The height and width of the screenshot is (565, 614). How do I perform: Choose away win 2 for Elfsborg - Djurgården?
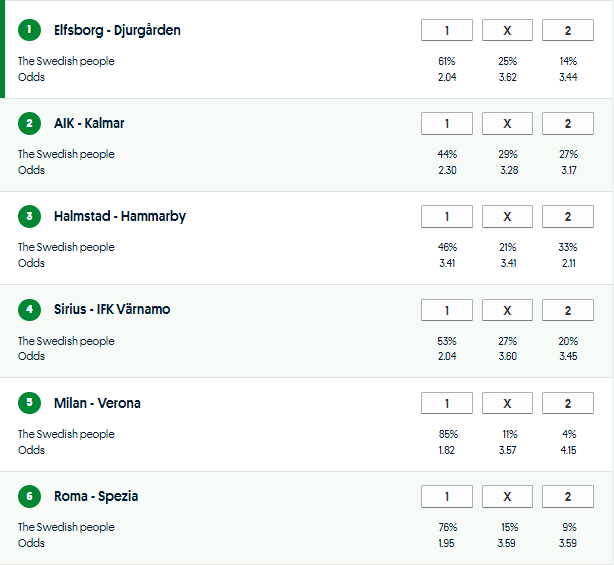click(x=567, y=31)
